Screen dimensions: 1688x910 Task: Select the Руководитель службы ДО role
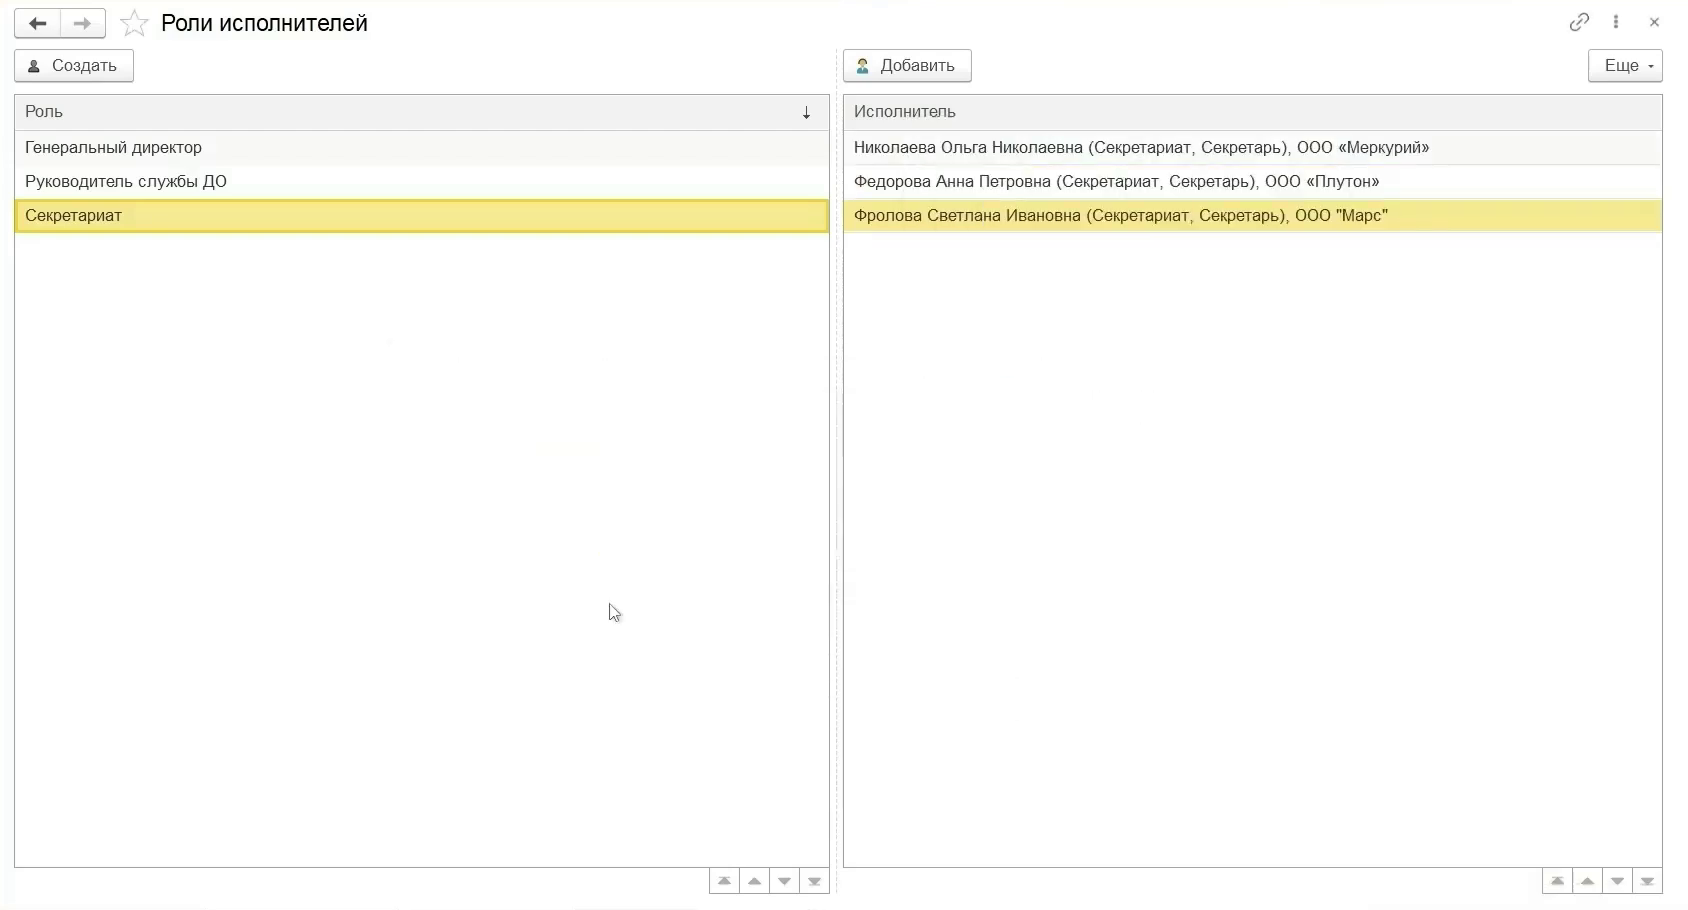pos(126,182)
